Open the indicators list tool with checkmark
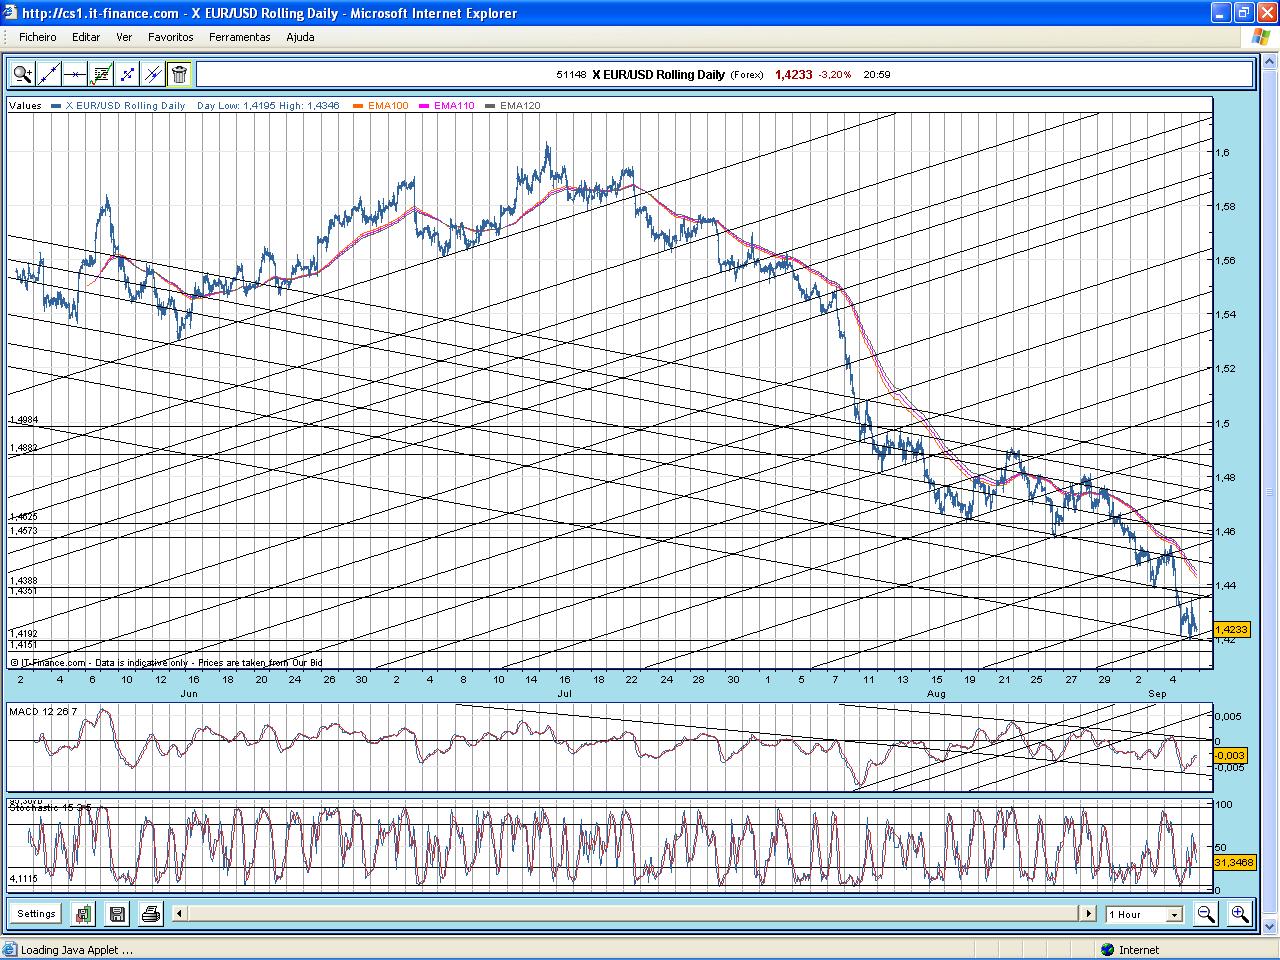The image size is (1280, 960). (x=101, y=74)
